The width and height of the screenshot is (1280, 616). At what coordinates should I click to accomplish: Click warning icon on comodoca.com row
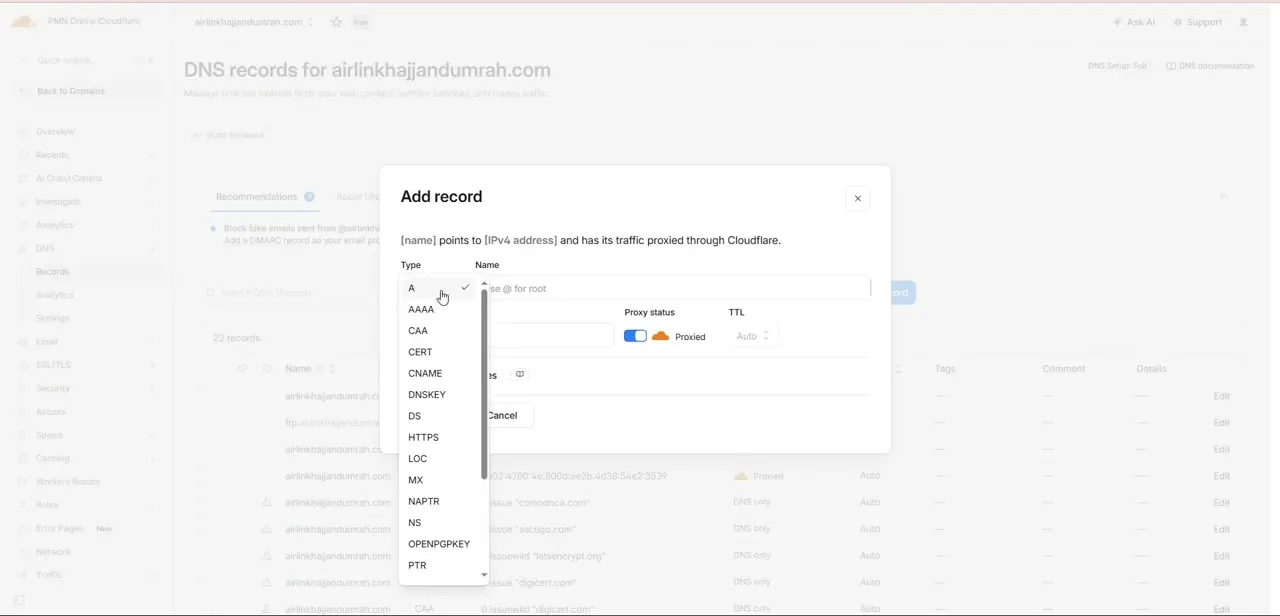tap(267, 502)
